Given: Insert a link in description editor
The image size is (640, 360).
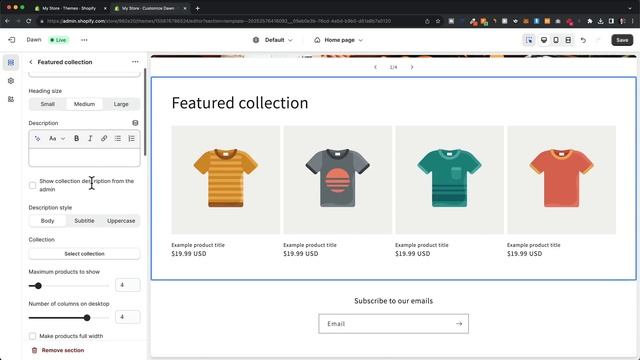Looking at the screenshot, I should tap(104, 138).
